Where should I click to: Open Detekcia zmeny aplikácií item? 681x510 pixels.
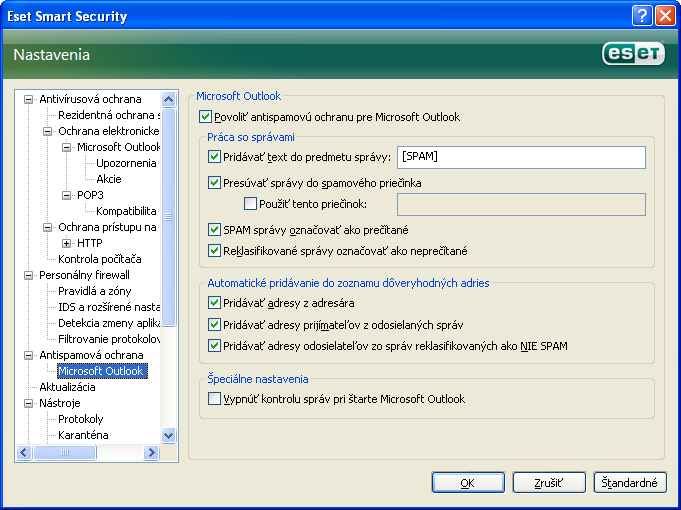[109, 323]
